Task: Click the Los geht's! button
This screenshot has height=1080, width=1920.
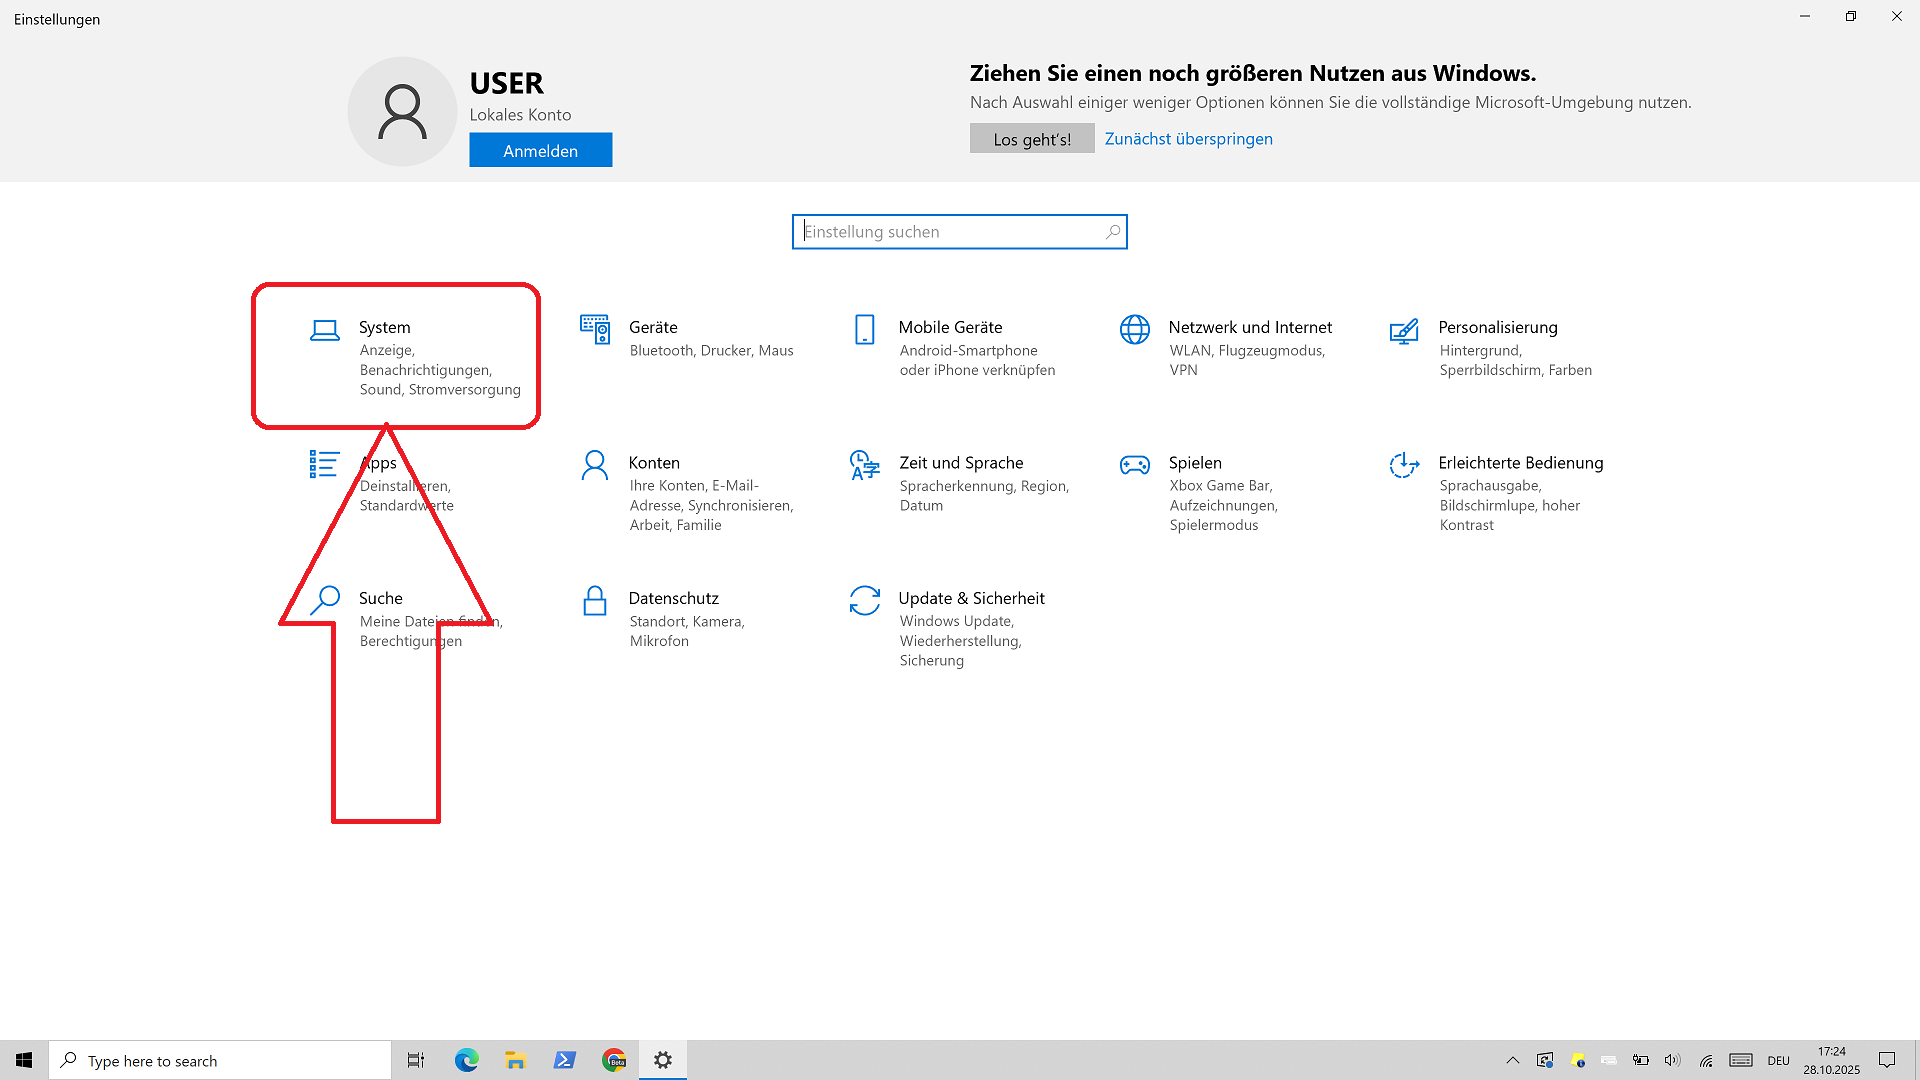Action: [1031, 139]
